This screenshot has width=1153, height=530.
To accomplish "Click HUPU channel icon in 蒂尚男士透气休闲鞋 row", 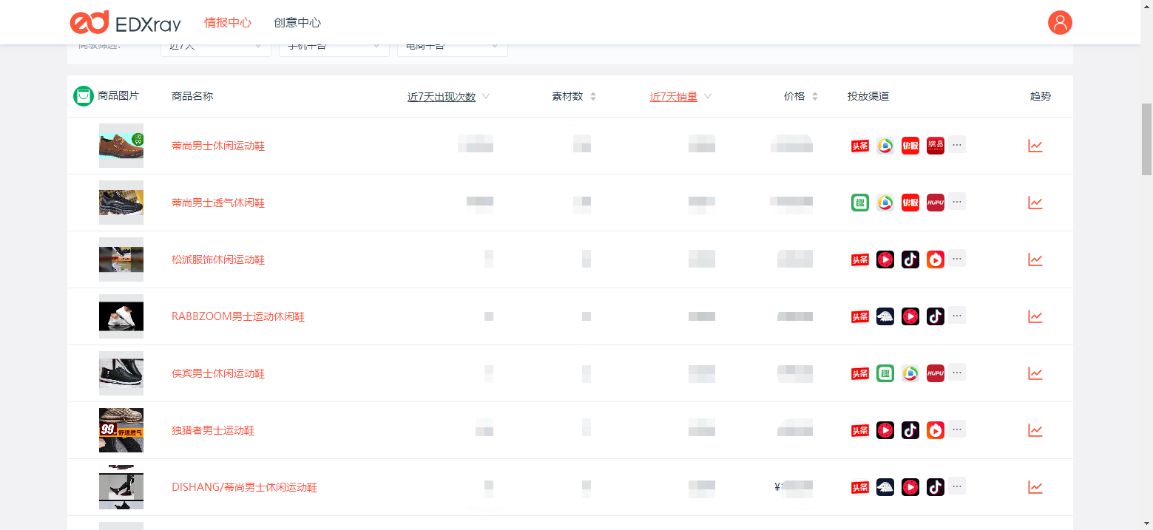I will point(935,202).
